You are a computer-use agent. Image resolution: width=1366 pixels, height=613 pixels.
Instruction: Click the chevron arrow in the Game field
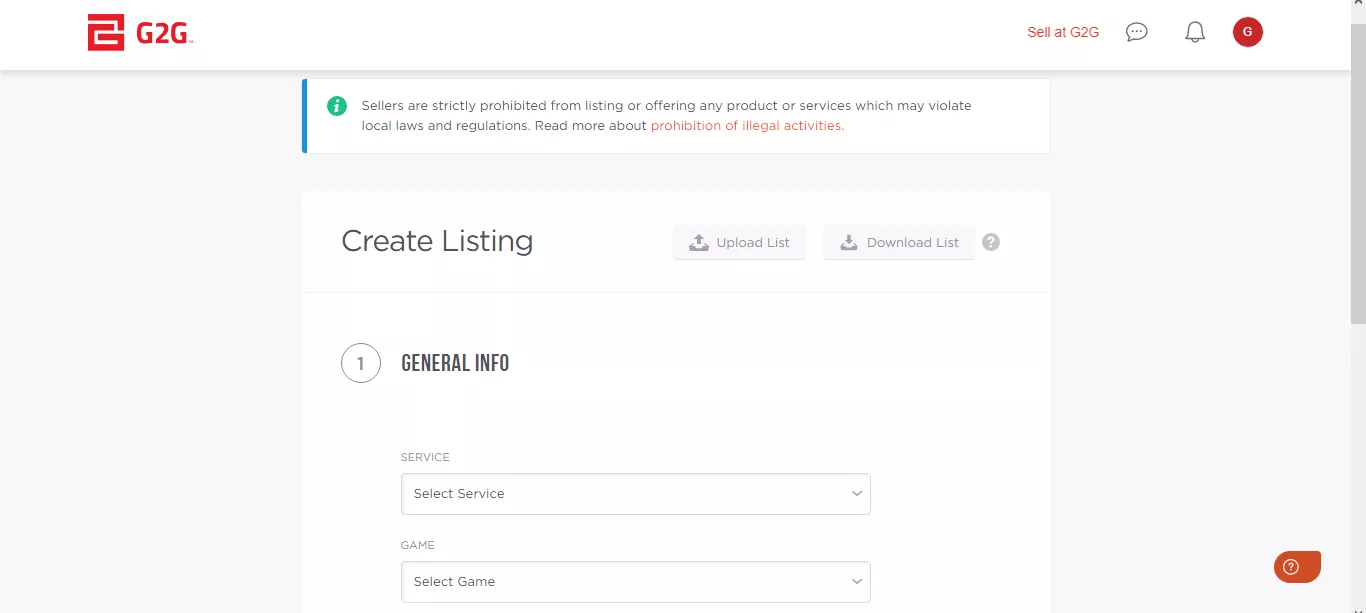[857, 582]
